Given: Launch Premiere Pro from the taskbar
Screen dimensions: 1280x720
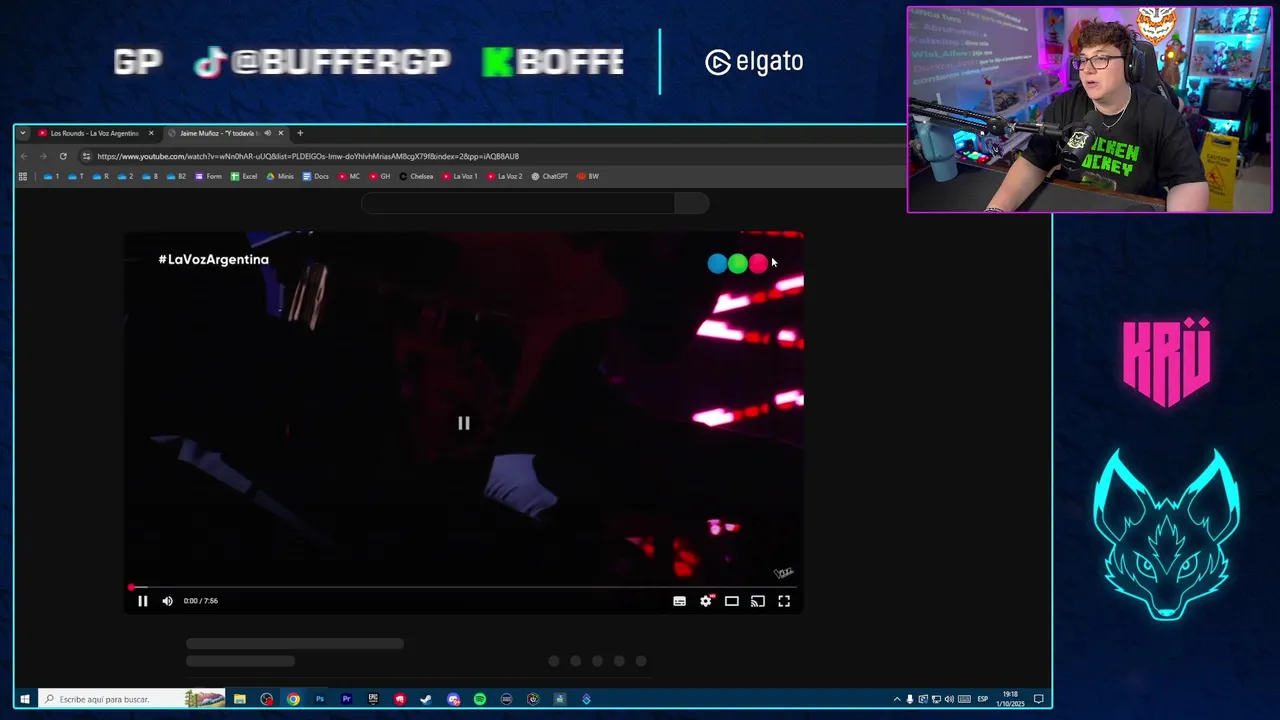Looking at the screenshot, I should [346, 699].
